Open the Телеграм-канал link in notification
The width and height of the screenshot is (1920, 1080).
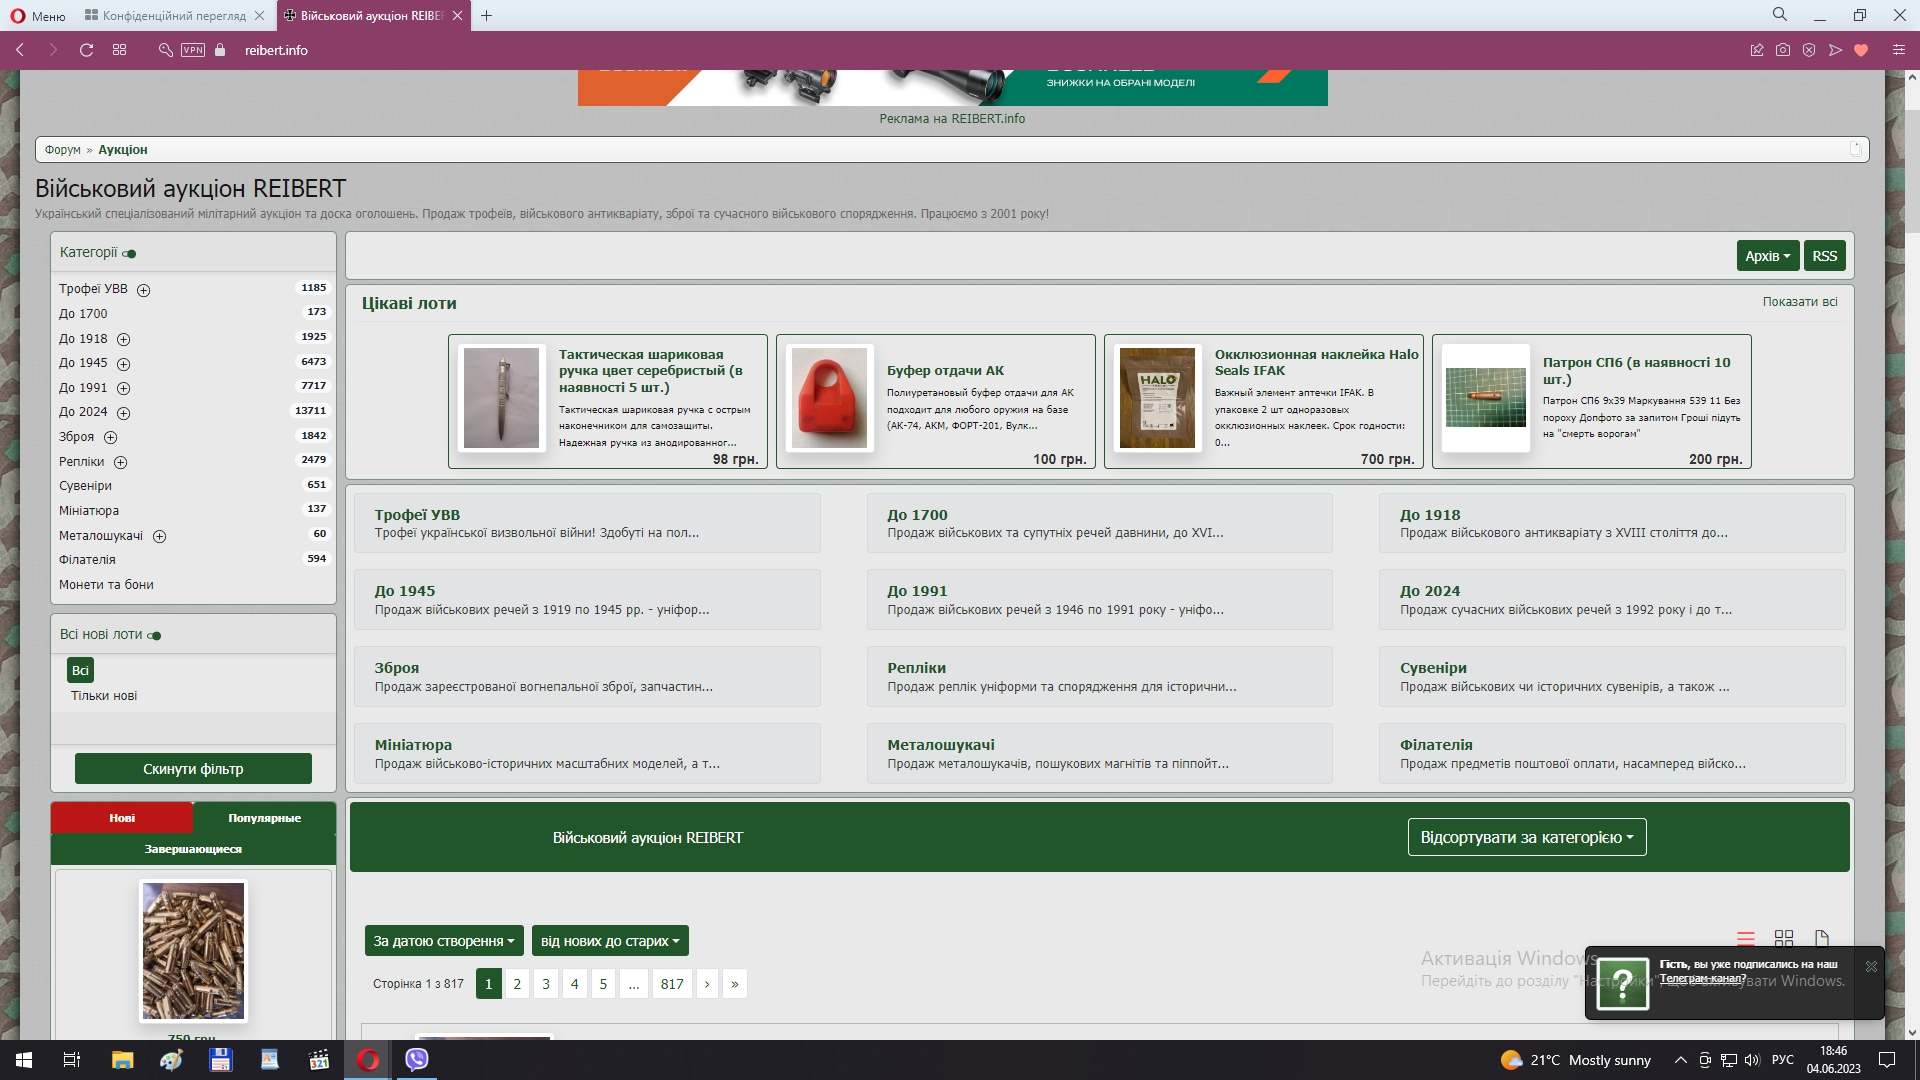(x=1703, y=979)
